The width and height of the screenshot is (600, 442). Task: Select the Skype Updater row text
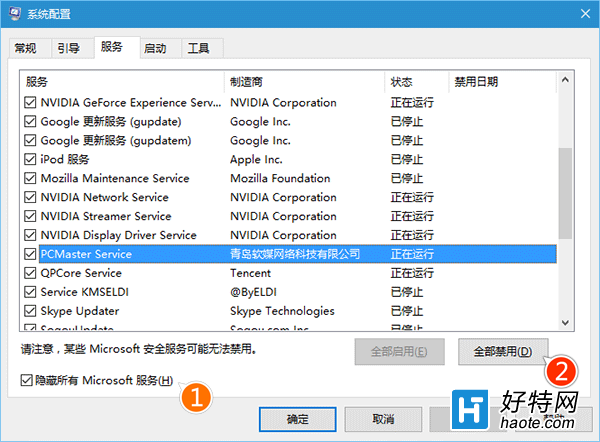point(80,311)
